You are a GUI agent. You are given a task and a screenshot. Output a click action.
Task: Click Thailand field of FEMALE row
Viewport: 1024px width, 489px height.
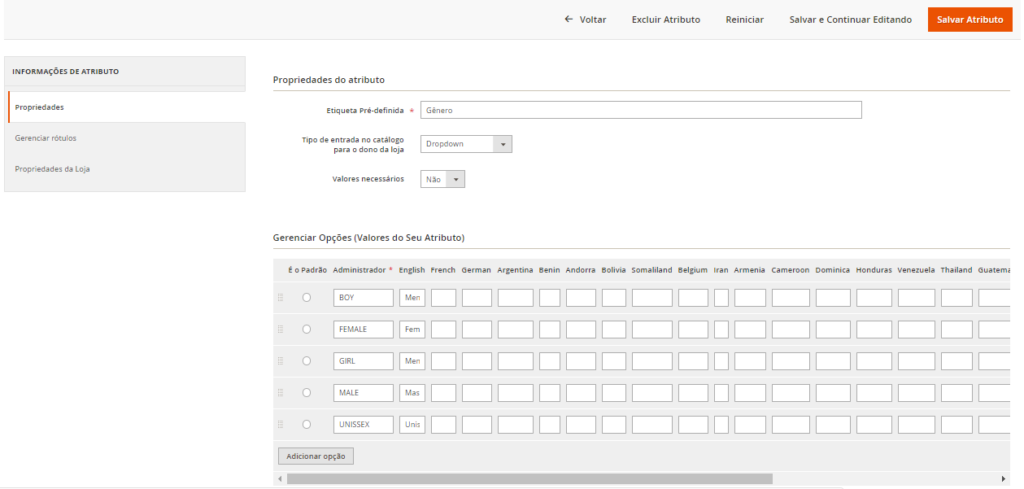957,329
